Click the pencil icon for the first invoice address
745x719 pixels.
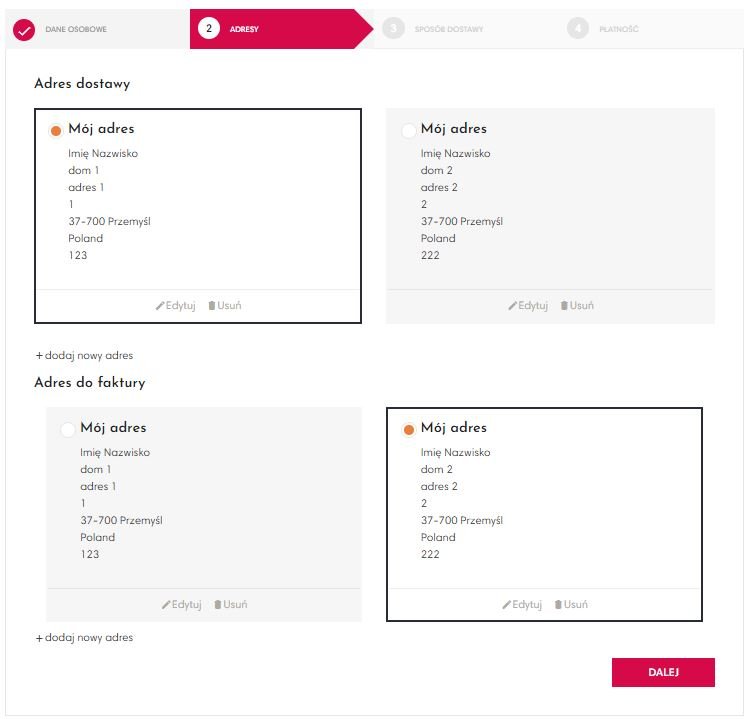tap(166, 605)
